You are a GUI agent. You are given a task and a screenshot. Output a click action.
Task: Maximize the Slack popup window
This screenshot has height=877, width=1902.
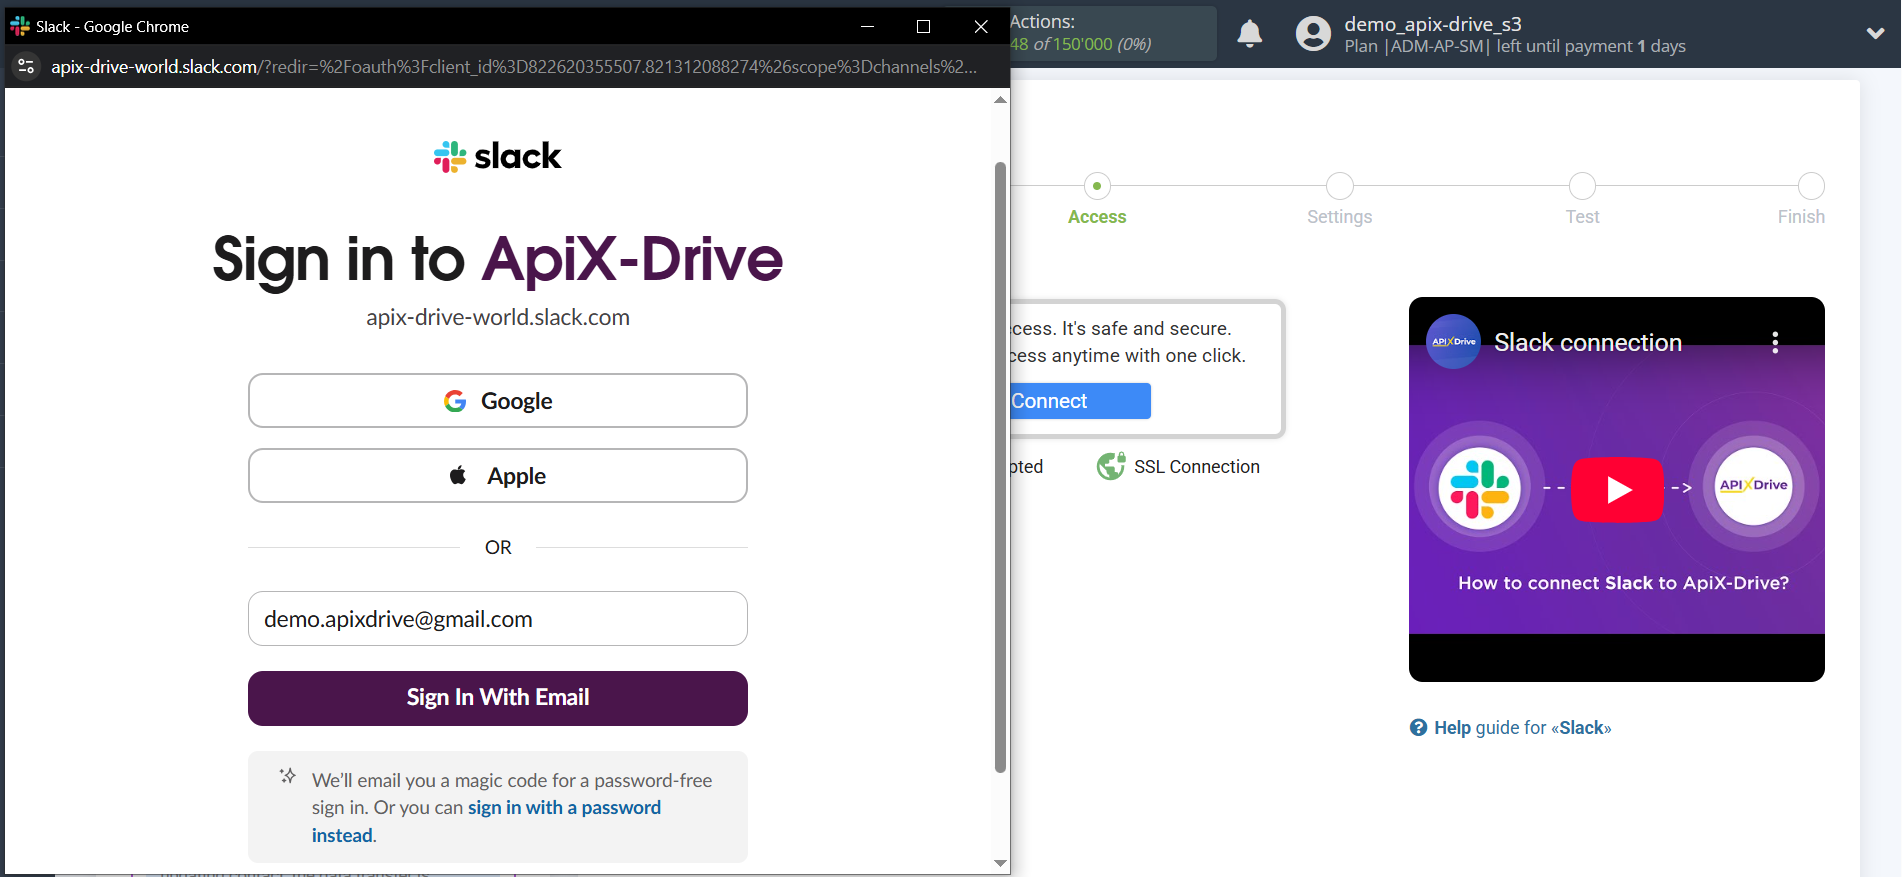coord(924,27)
